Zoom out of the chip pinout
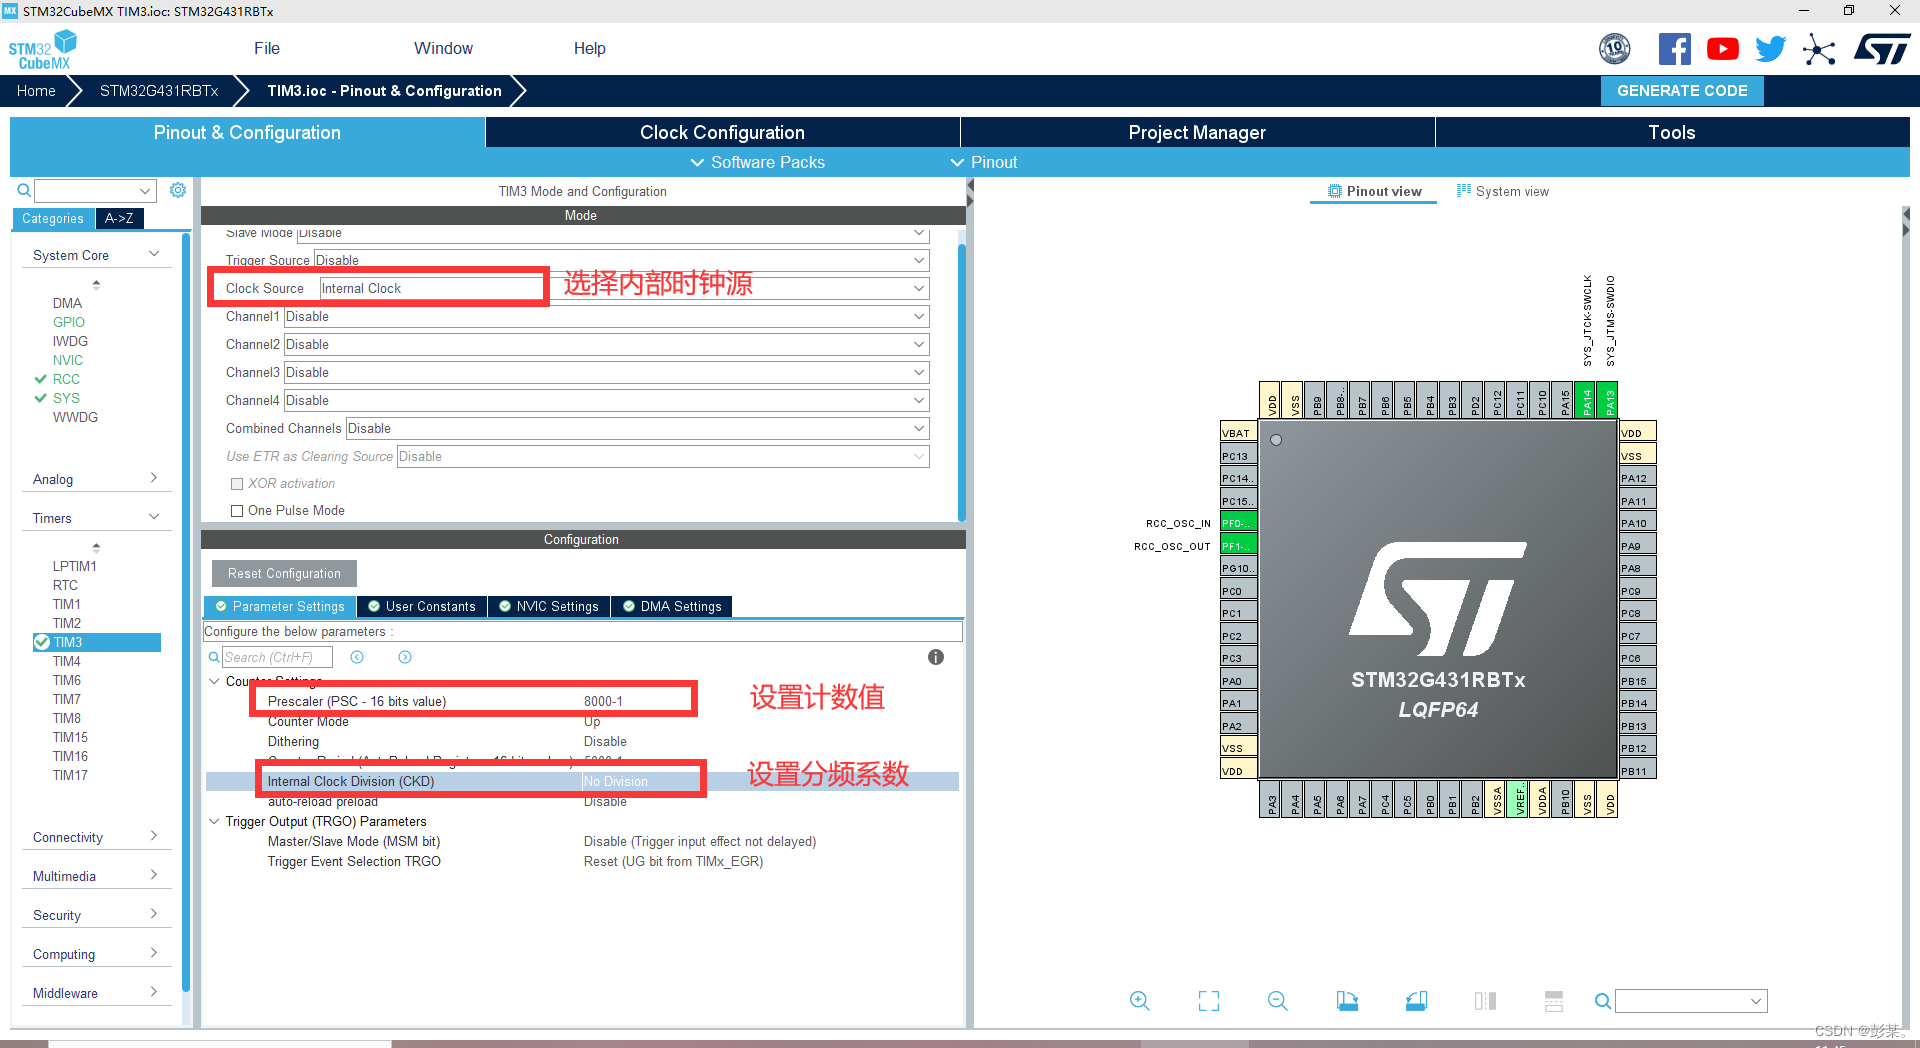This screenshot has height=1048, width=1920. tap(1277, 1001)
